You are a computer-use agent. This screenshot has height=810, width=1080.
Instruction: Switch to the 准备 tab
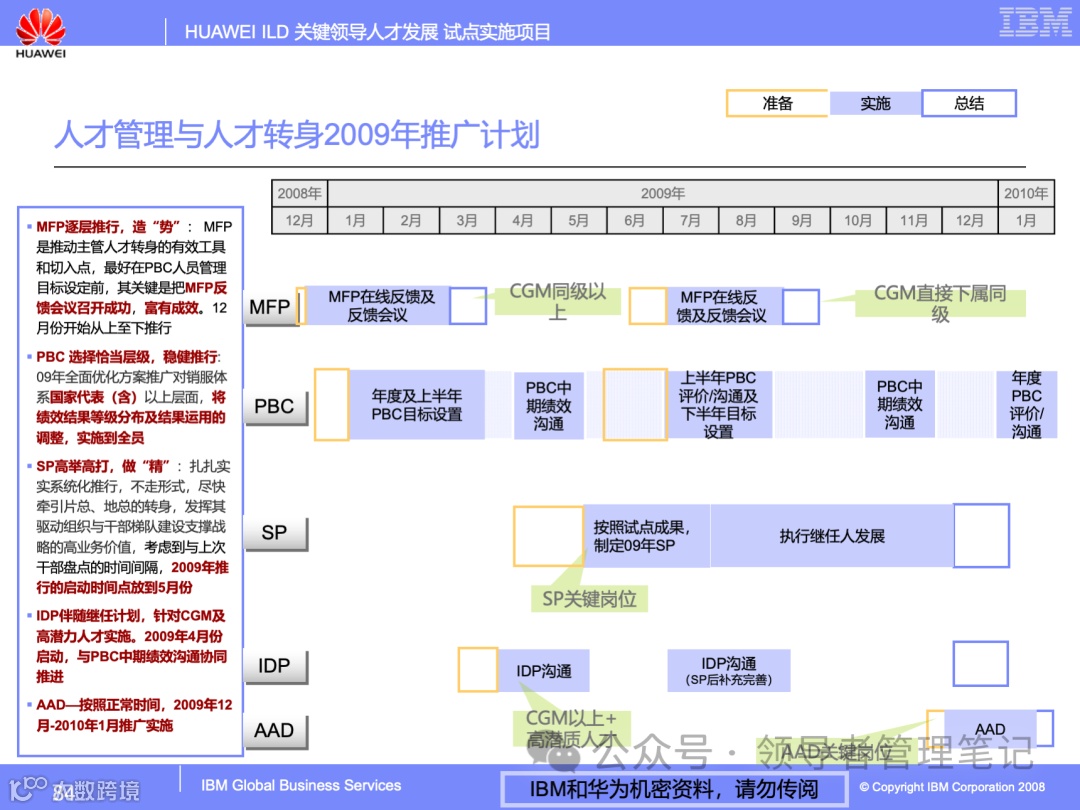point(777,103)
